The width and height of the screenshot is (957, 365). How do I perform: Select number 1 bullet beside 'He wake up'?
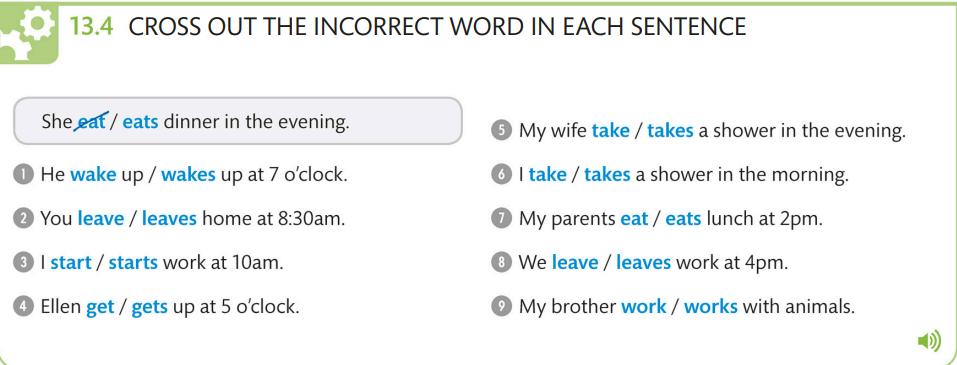(23, 175)
